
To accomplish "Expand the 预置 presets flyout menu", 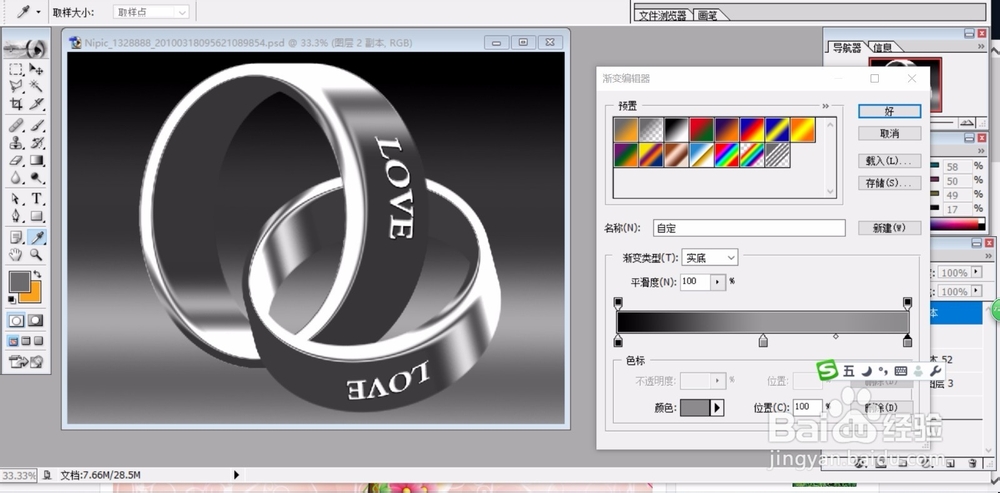I will pyautogui.click(x=825, y=106).
